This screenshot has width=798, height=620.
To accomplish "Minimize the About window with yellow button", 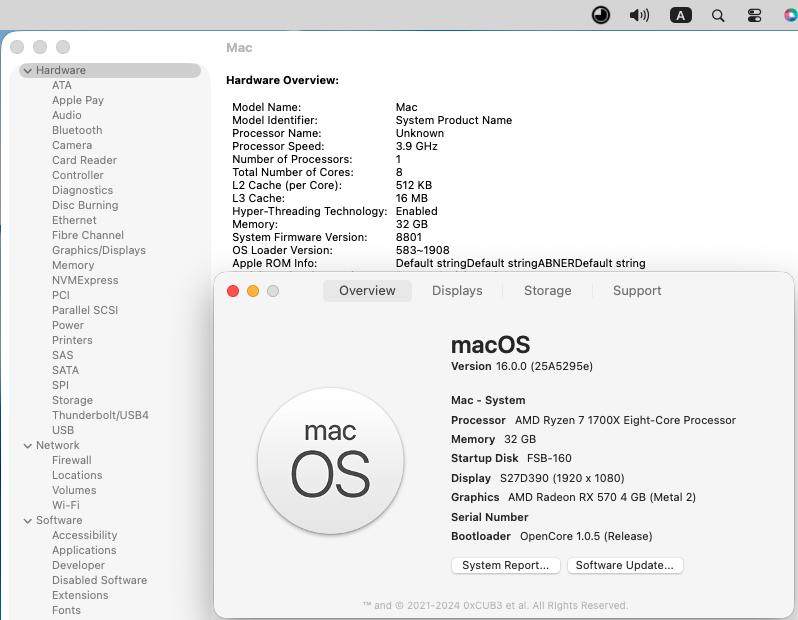I will click(x=253, y=291).
